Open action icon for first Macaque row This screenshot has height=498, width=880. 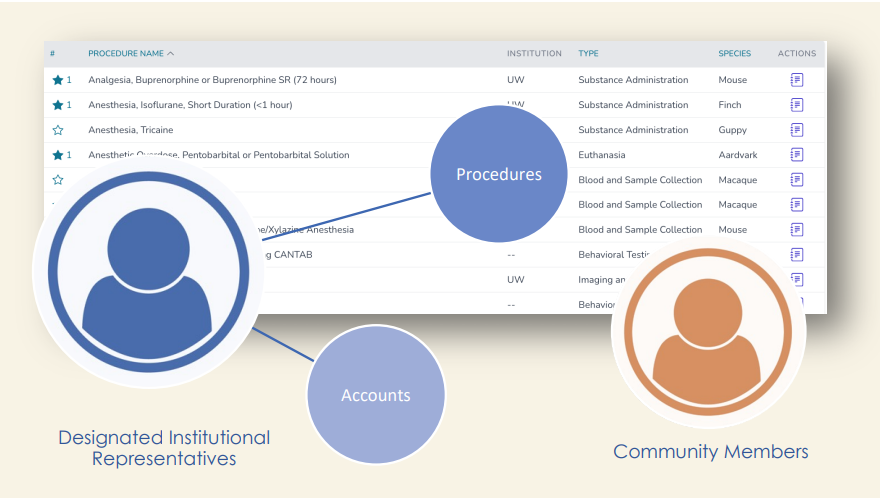point(796,180)
